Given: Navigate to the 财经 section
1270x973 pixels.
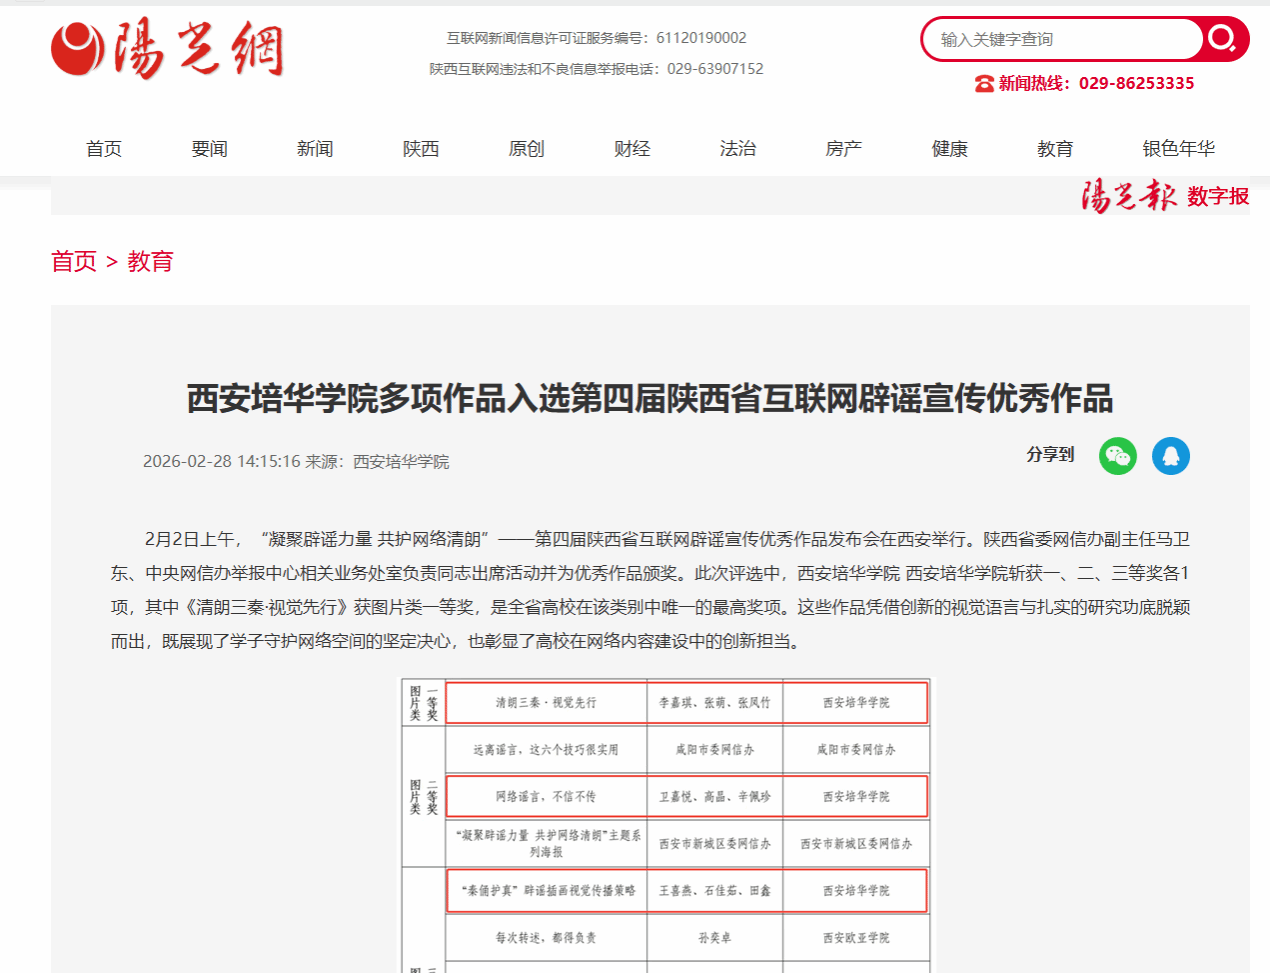Looking at the screenshot, I should coord(632,149).
